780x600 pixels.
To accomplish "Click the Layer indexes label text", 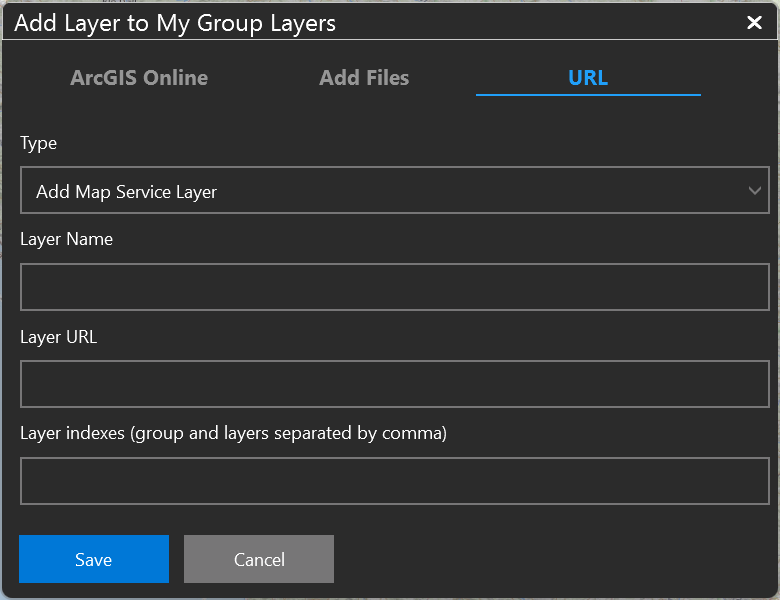I will [233, 433].
